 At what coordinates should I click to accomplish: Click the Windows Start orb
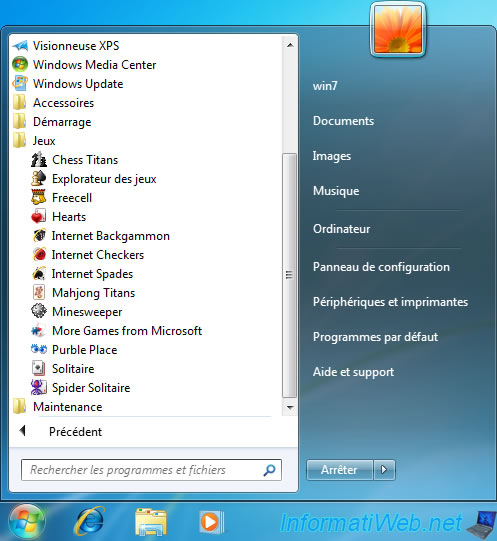pos(27,522)
